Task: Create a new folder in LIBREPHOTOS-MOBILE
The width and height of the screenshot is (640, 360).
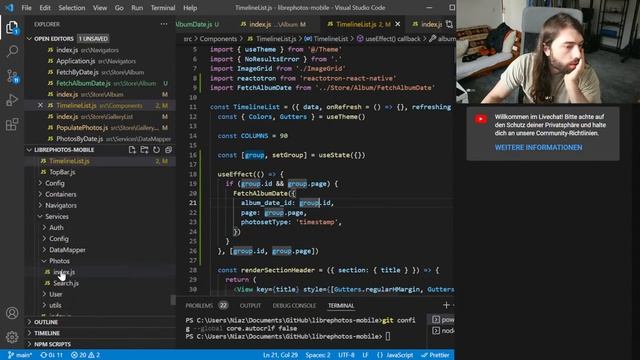Action: click(x=144, y=150)
